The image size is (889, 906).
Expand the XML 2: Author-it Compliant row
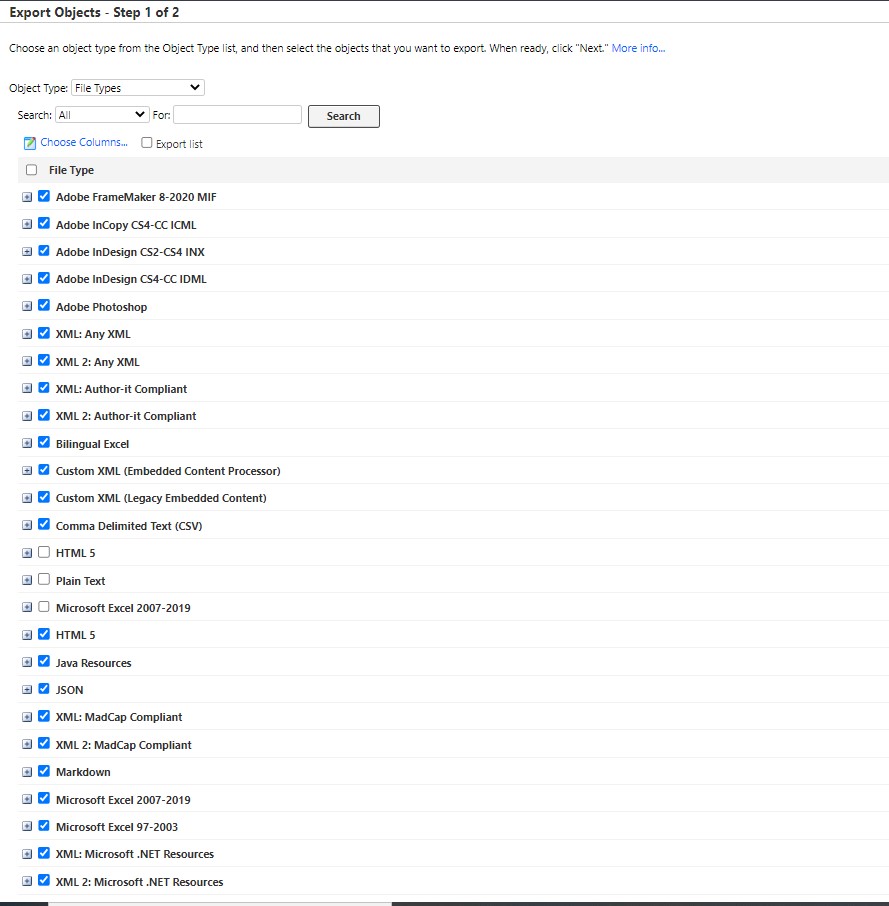point(27,416)
